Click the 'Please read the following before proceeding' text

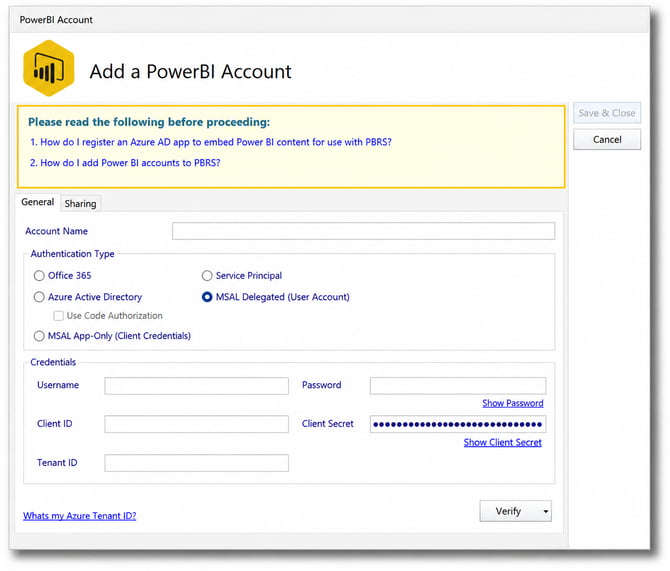149,122
